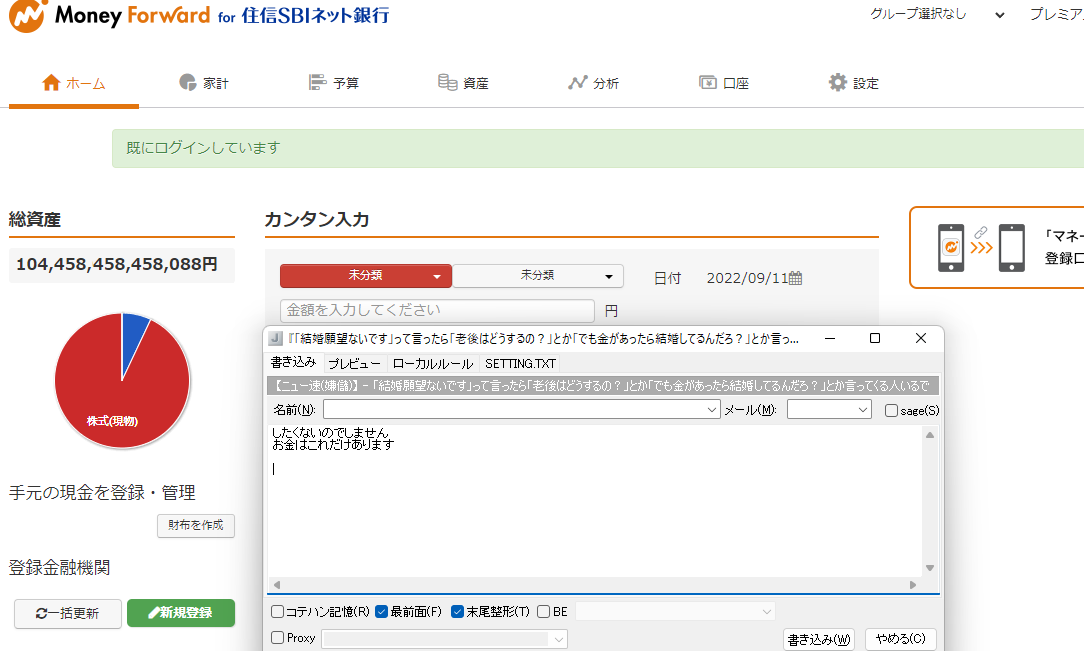Open the 口座 accounts tab
The width and height of the screenshot is (1084, 651).
pyautogui.click(x=724, y=84)
